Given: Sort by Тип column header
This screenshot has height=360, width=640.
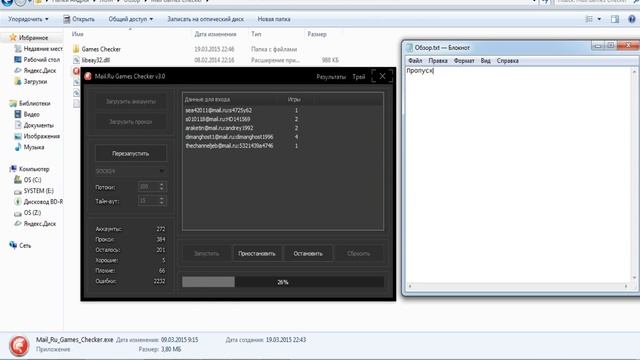Looking at the screenshot, I should tap(256, 34).
